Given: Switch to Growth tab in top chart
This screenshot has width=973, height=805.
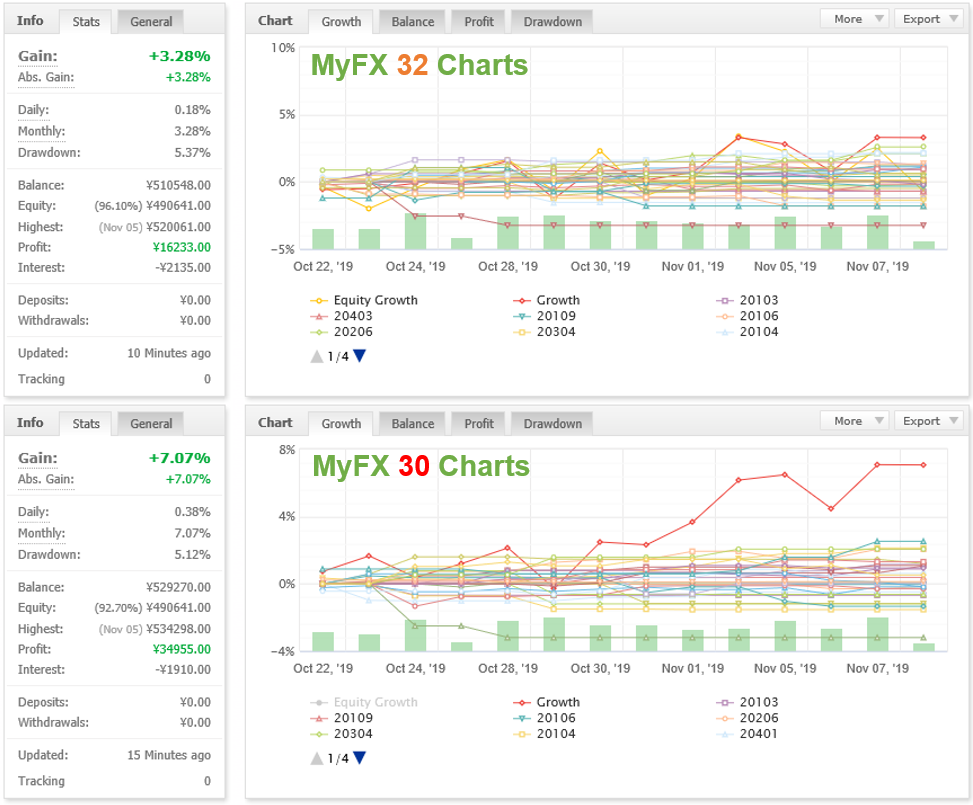Looking at the screenshot, I should click(x=341, y=22).
